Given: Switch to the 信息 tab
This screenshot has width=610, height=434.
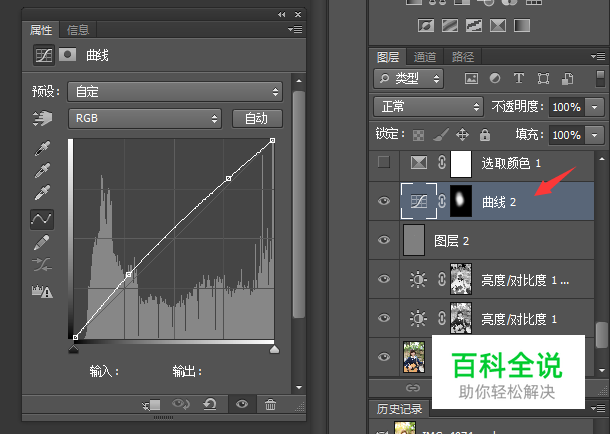Looking at the screenshot, I should click(77, 29).
